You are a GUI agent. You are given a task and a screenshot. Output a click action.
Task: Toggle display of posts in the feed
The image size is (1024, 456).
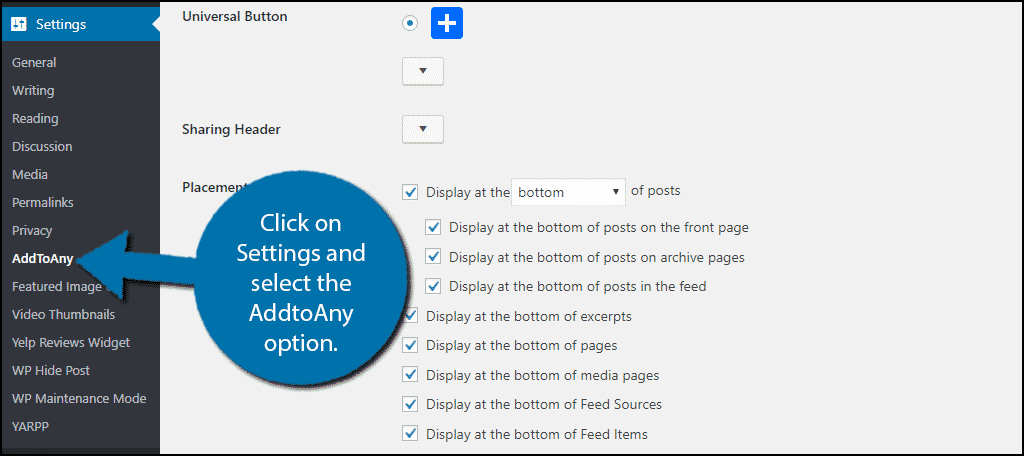click(433, 286)
